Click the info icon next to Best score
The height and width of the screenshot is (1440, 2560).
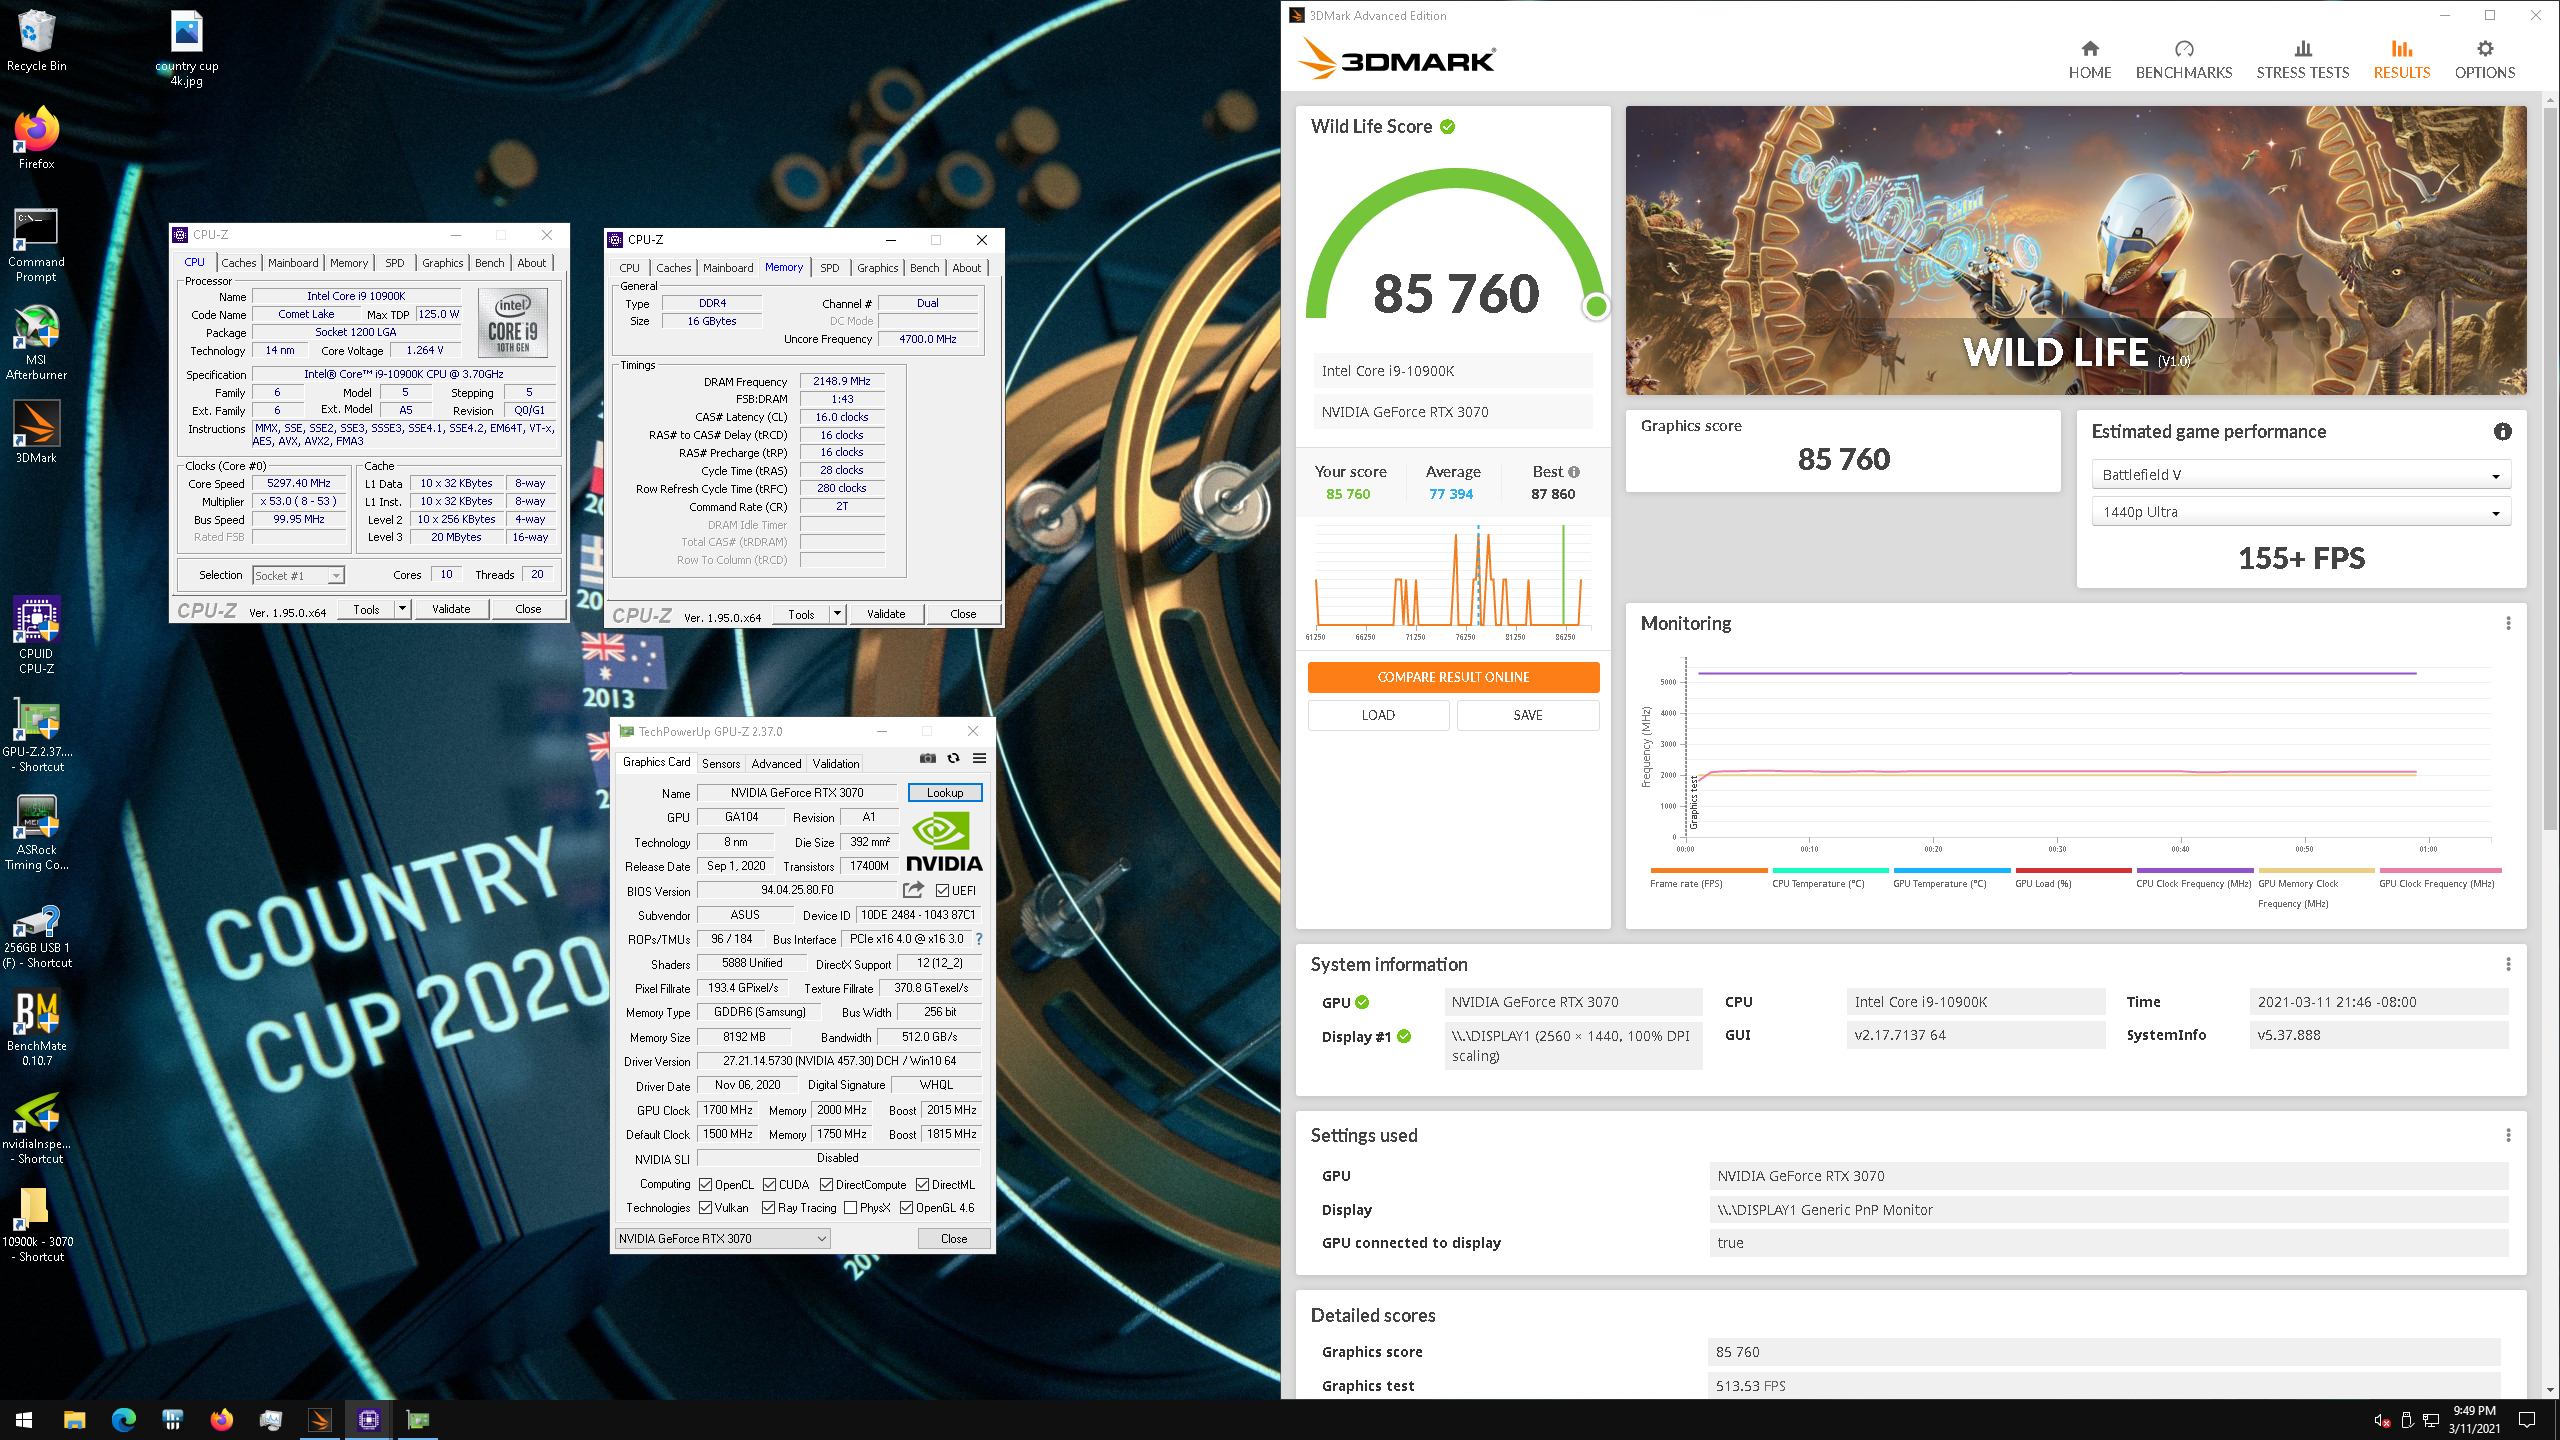pyautogui.click(x=1574, y=472)
